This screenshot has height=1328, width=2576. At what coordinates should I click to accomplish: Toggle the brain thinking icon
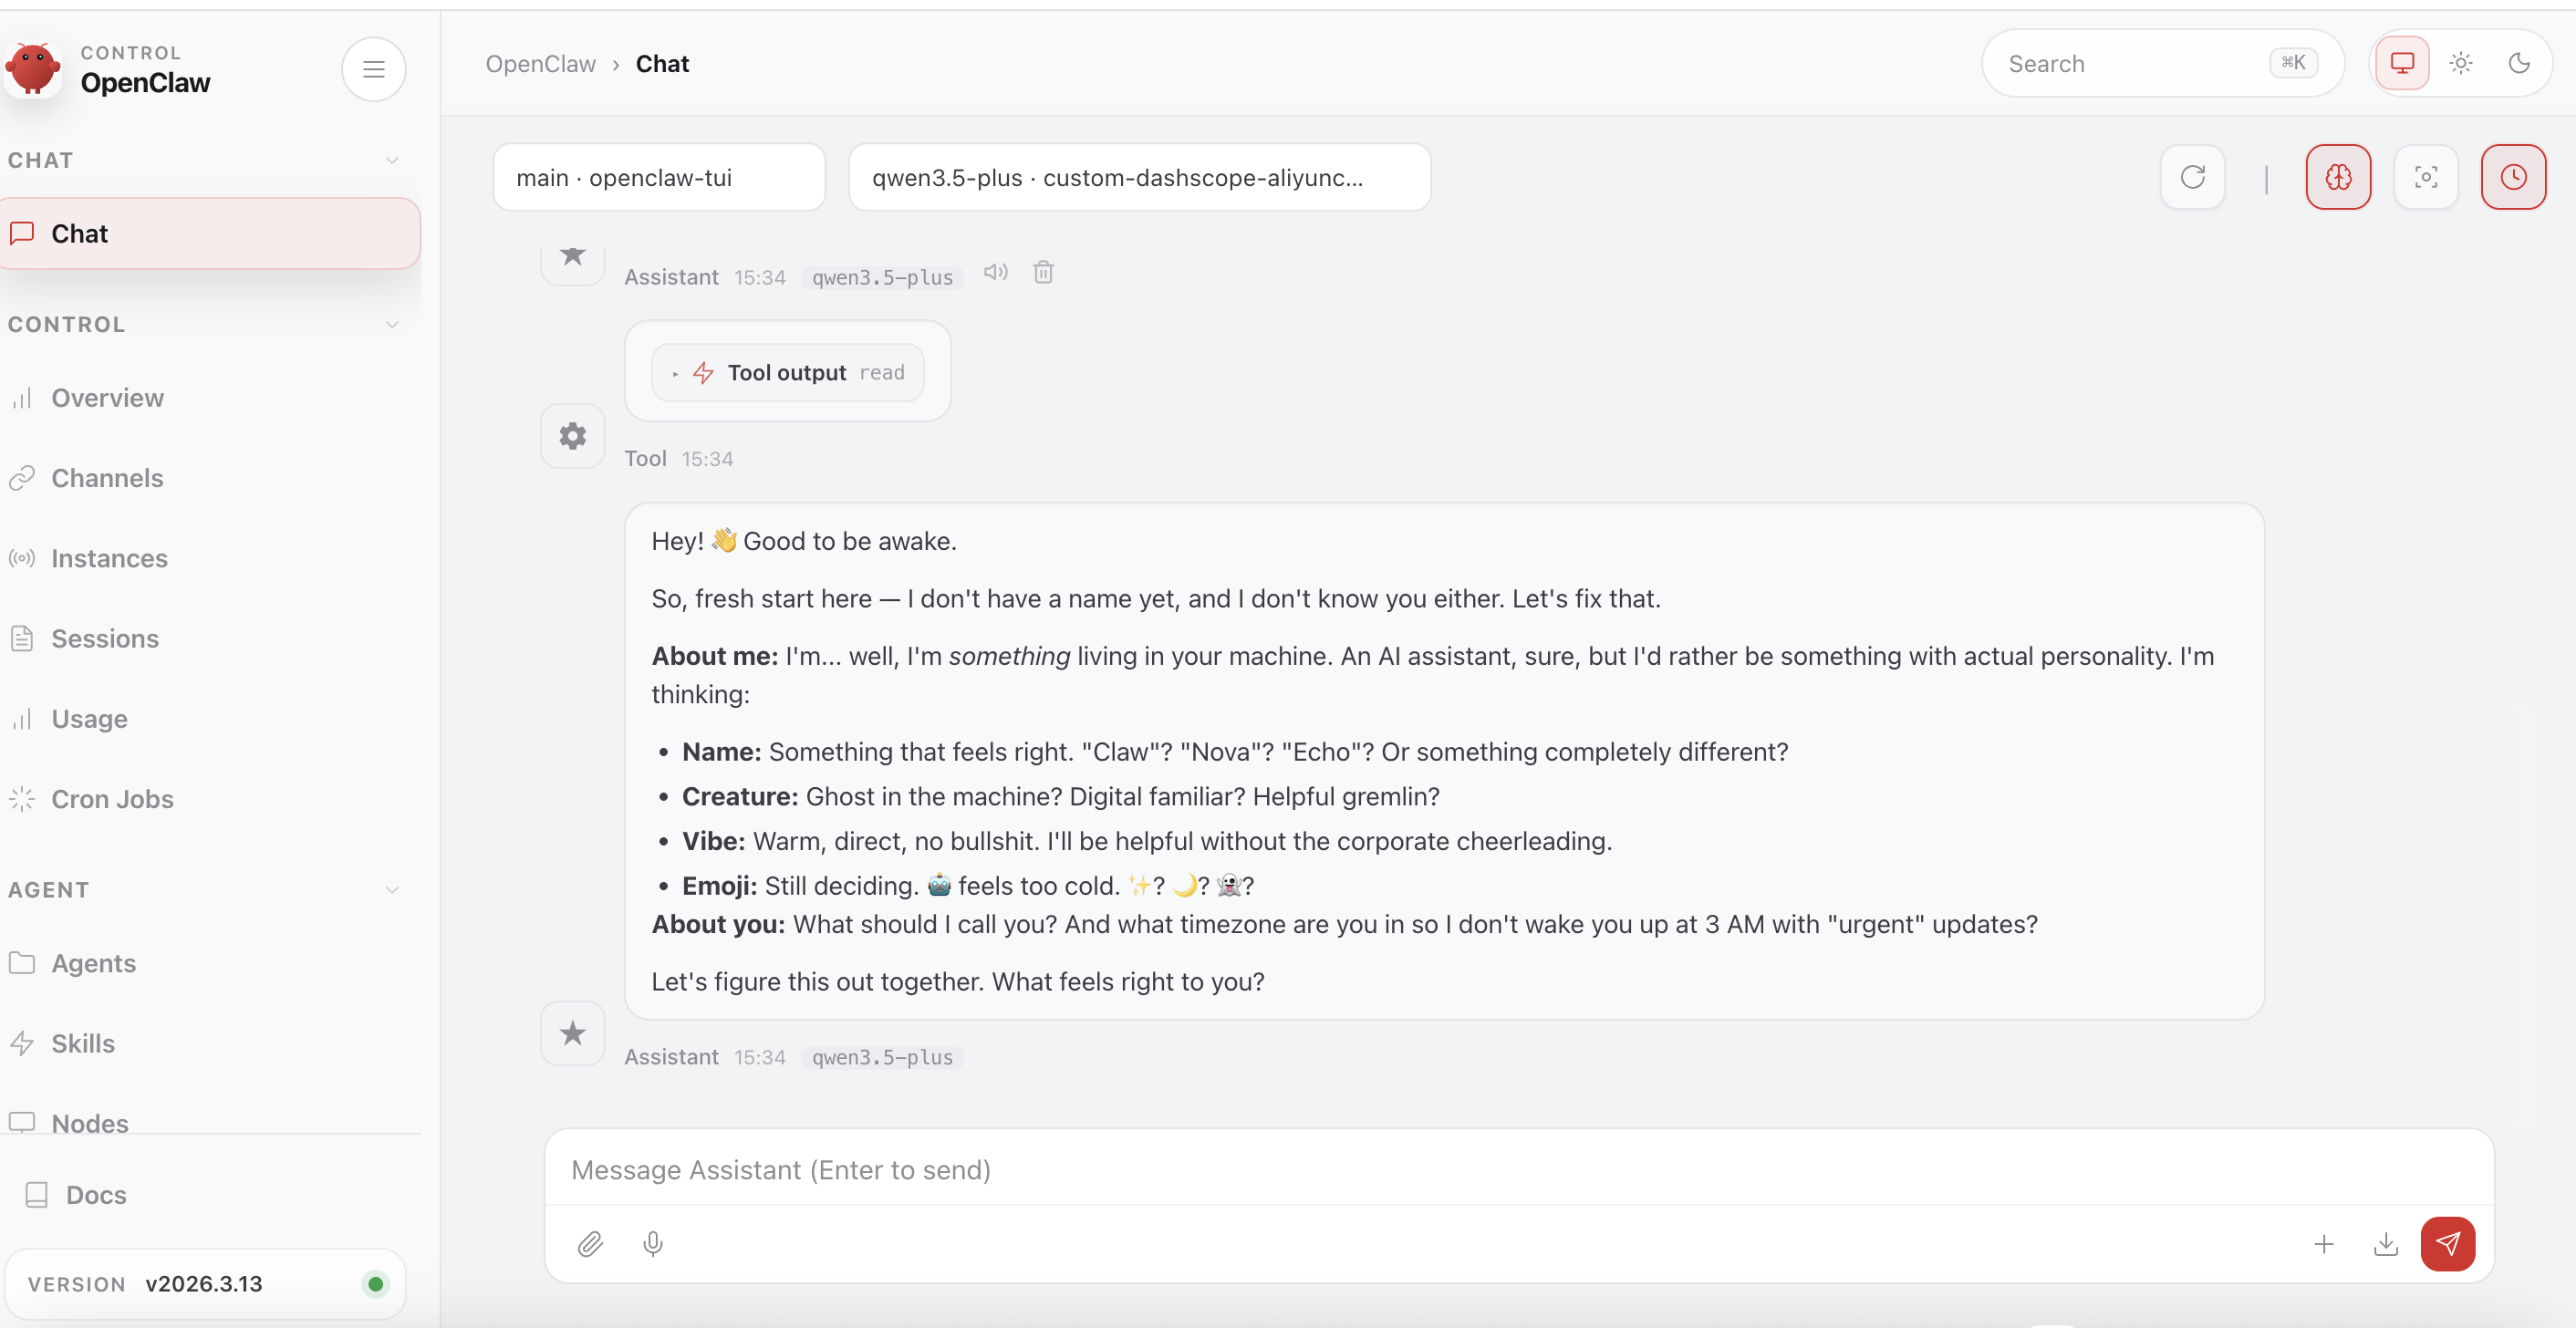click(2338, 177)
